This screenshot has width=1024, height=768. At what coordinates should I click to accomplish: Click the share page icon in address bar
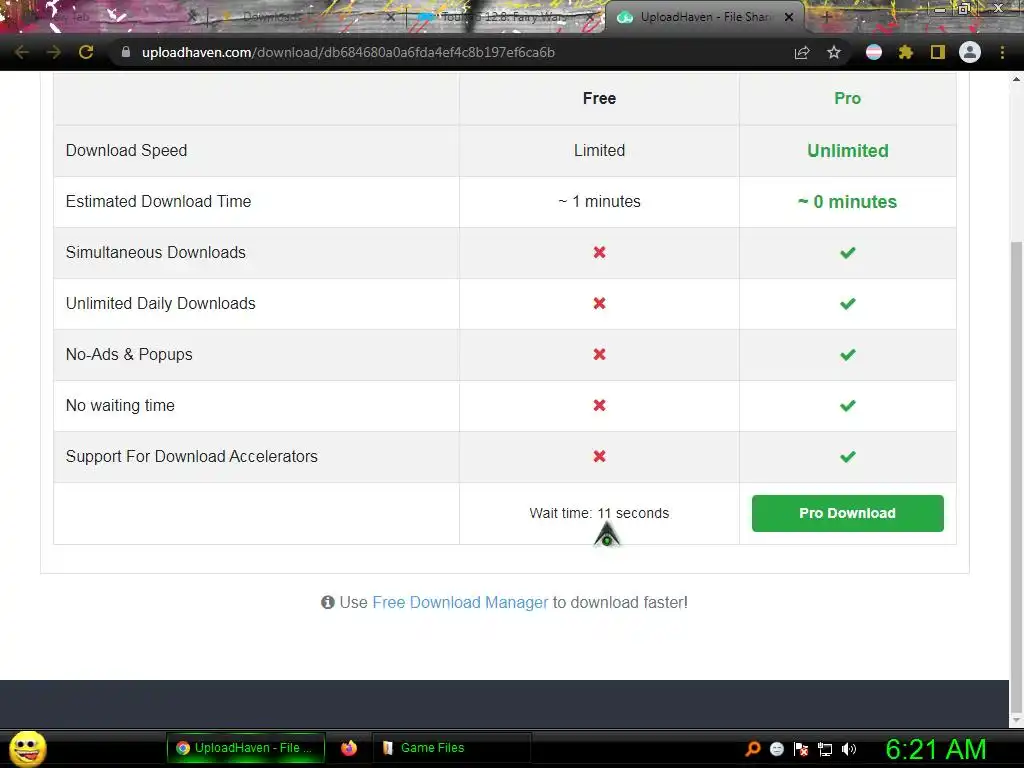802,52
